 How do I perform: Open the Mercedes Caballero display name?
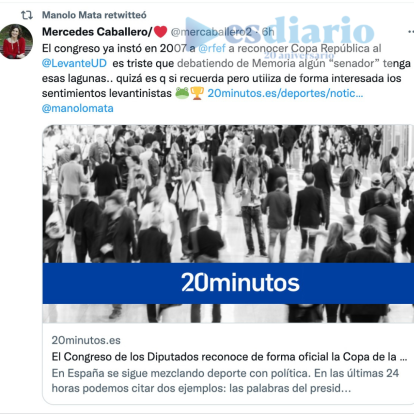[x=97, y=32]
